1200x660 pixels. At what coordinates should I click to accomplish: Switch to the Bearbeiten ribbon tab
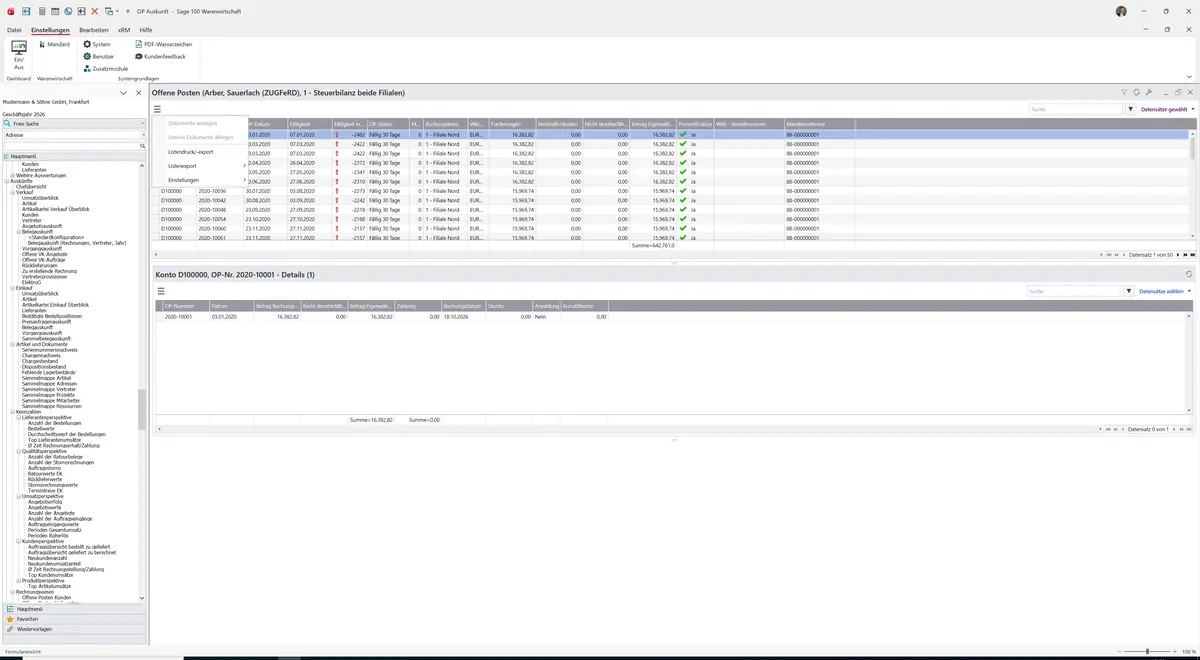pyautogui.click(x=94, y=30)
